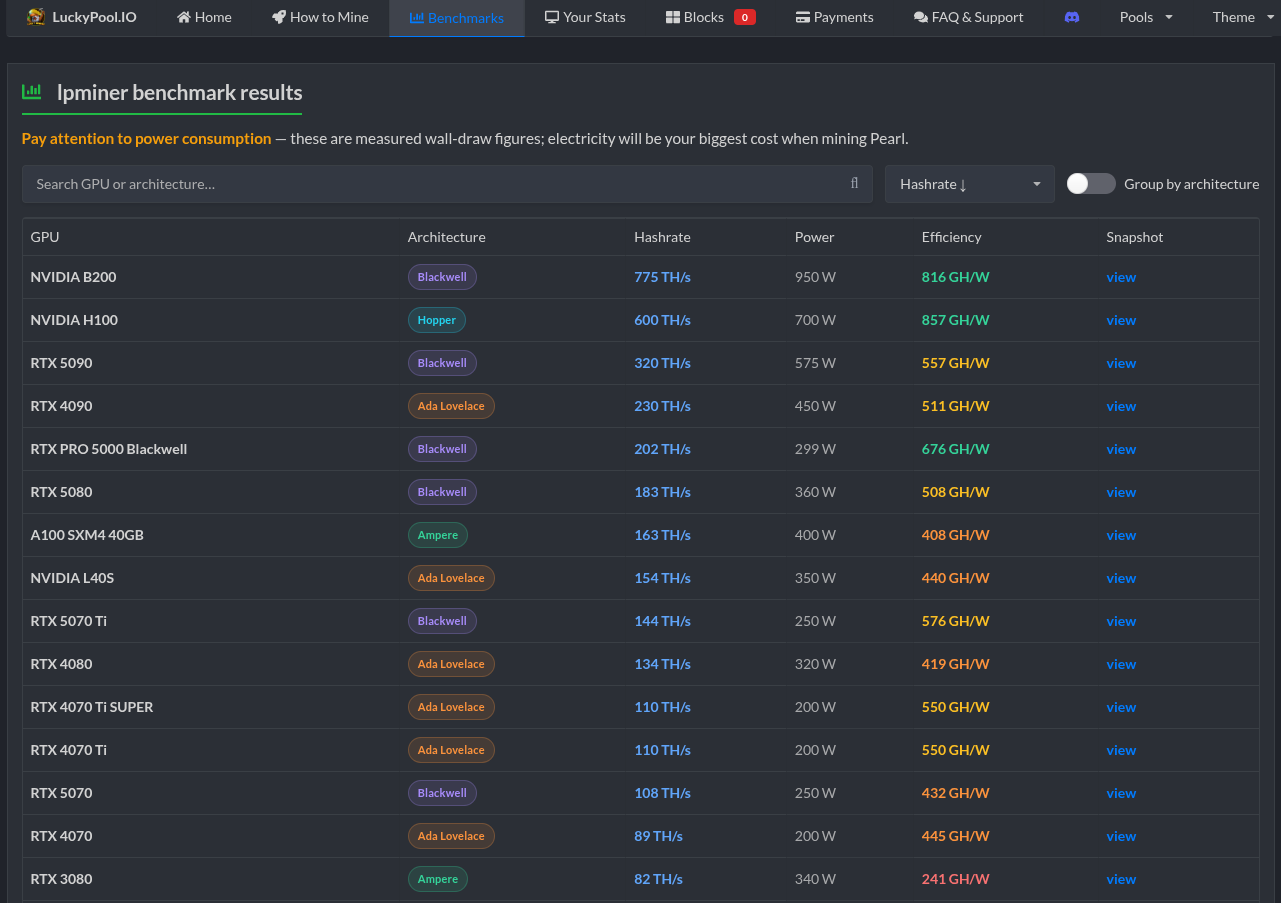The image size is (1281, 903).
Task: Open the FAQ & Support page
Action: (968, 17)
